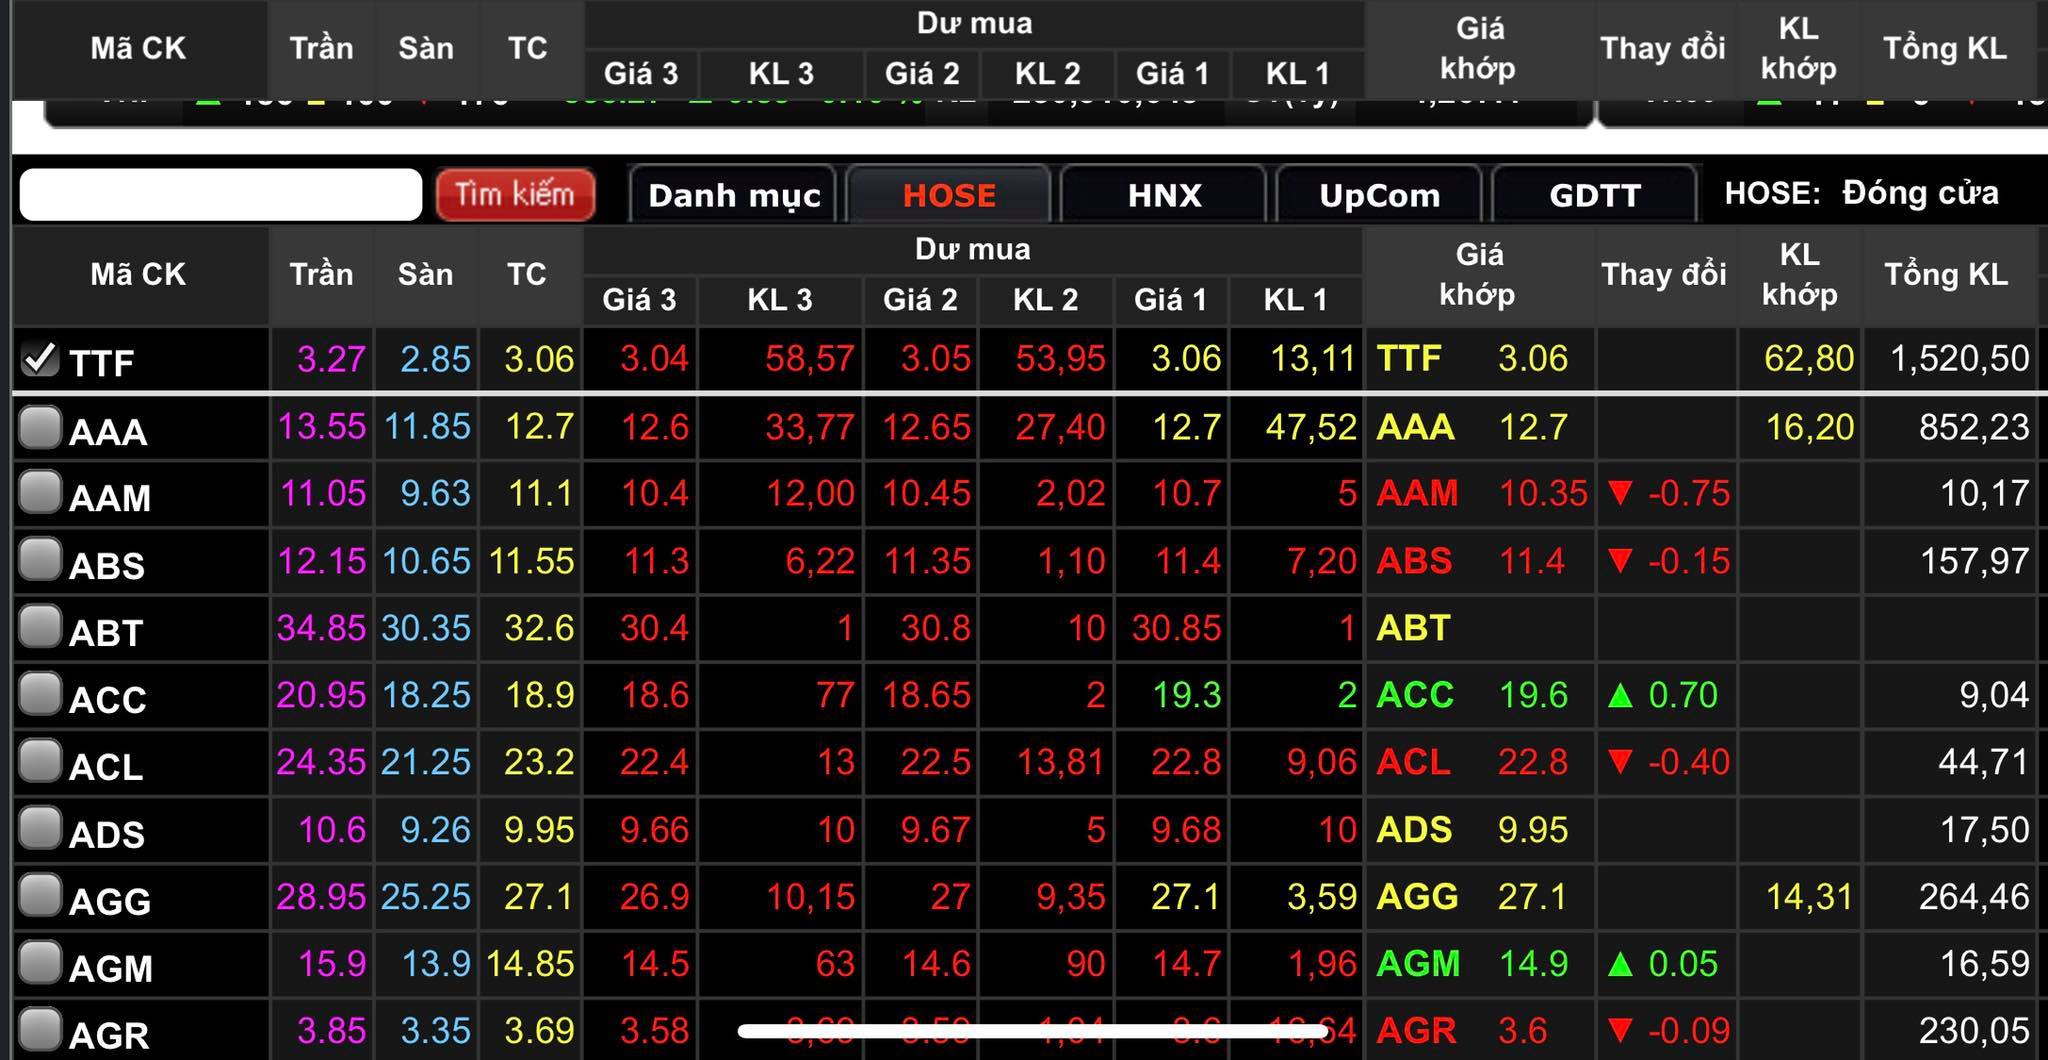Focus the stock search input field

[221, 194]
